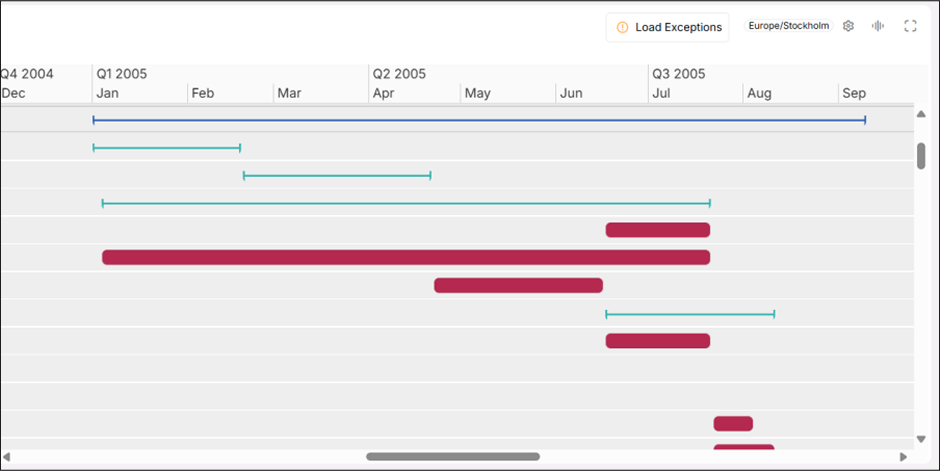
Task: Open the settings gear icon
Action: (x=848, y=26)
